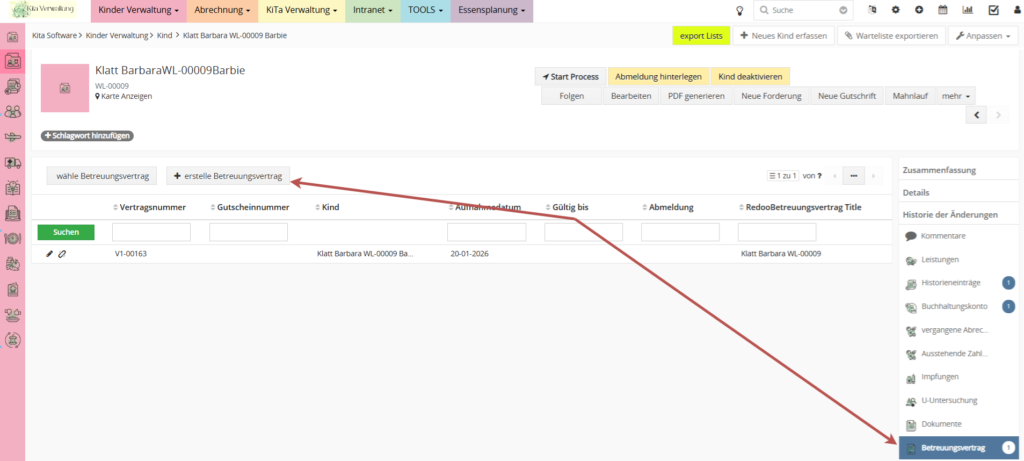
Task: Click 'erstelle Betreuungsvertrag' button
Action: [228, 176]
